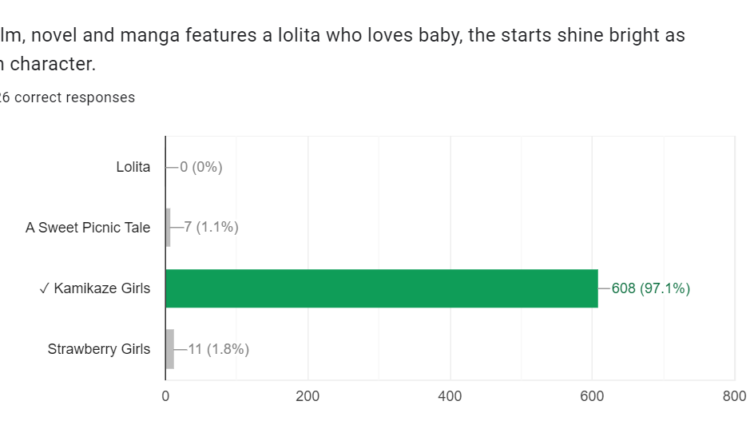750x425 pixels.
Task: Click the 800 axis tick label
Action: coord(733,395)
